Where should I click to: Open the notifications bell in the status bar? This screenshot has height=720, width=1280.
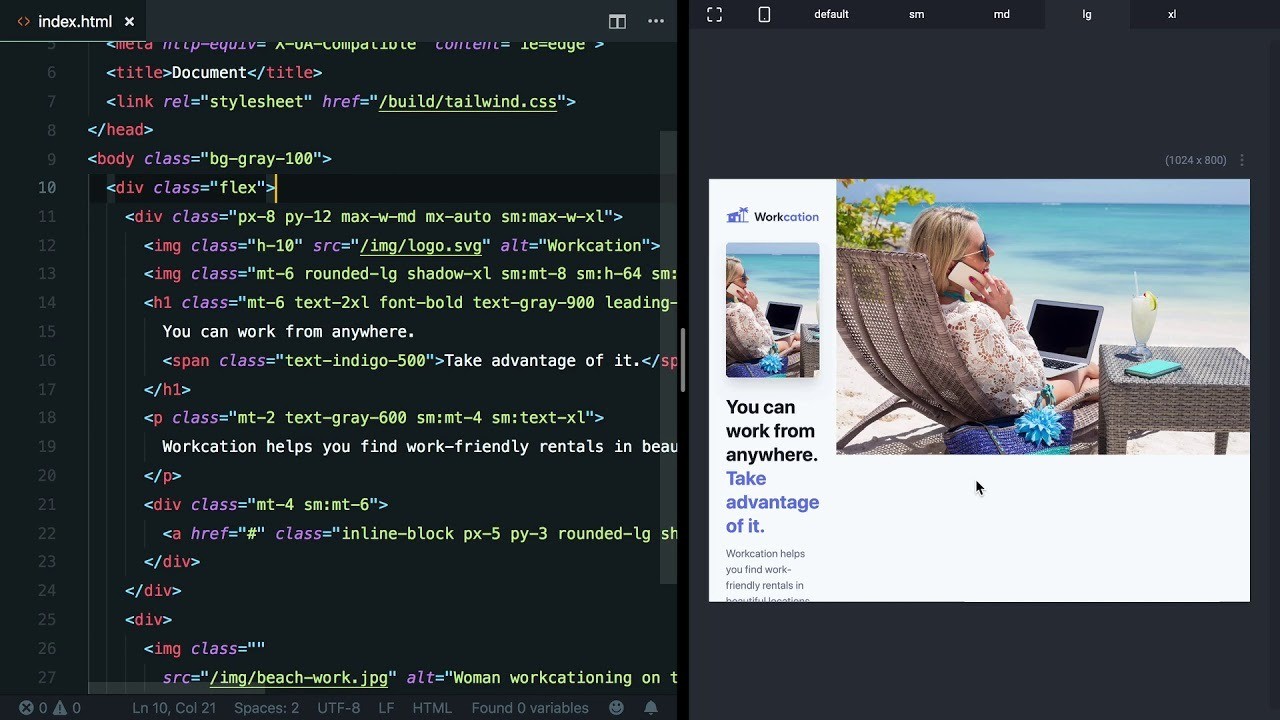pos(650,708)
